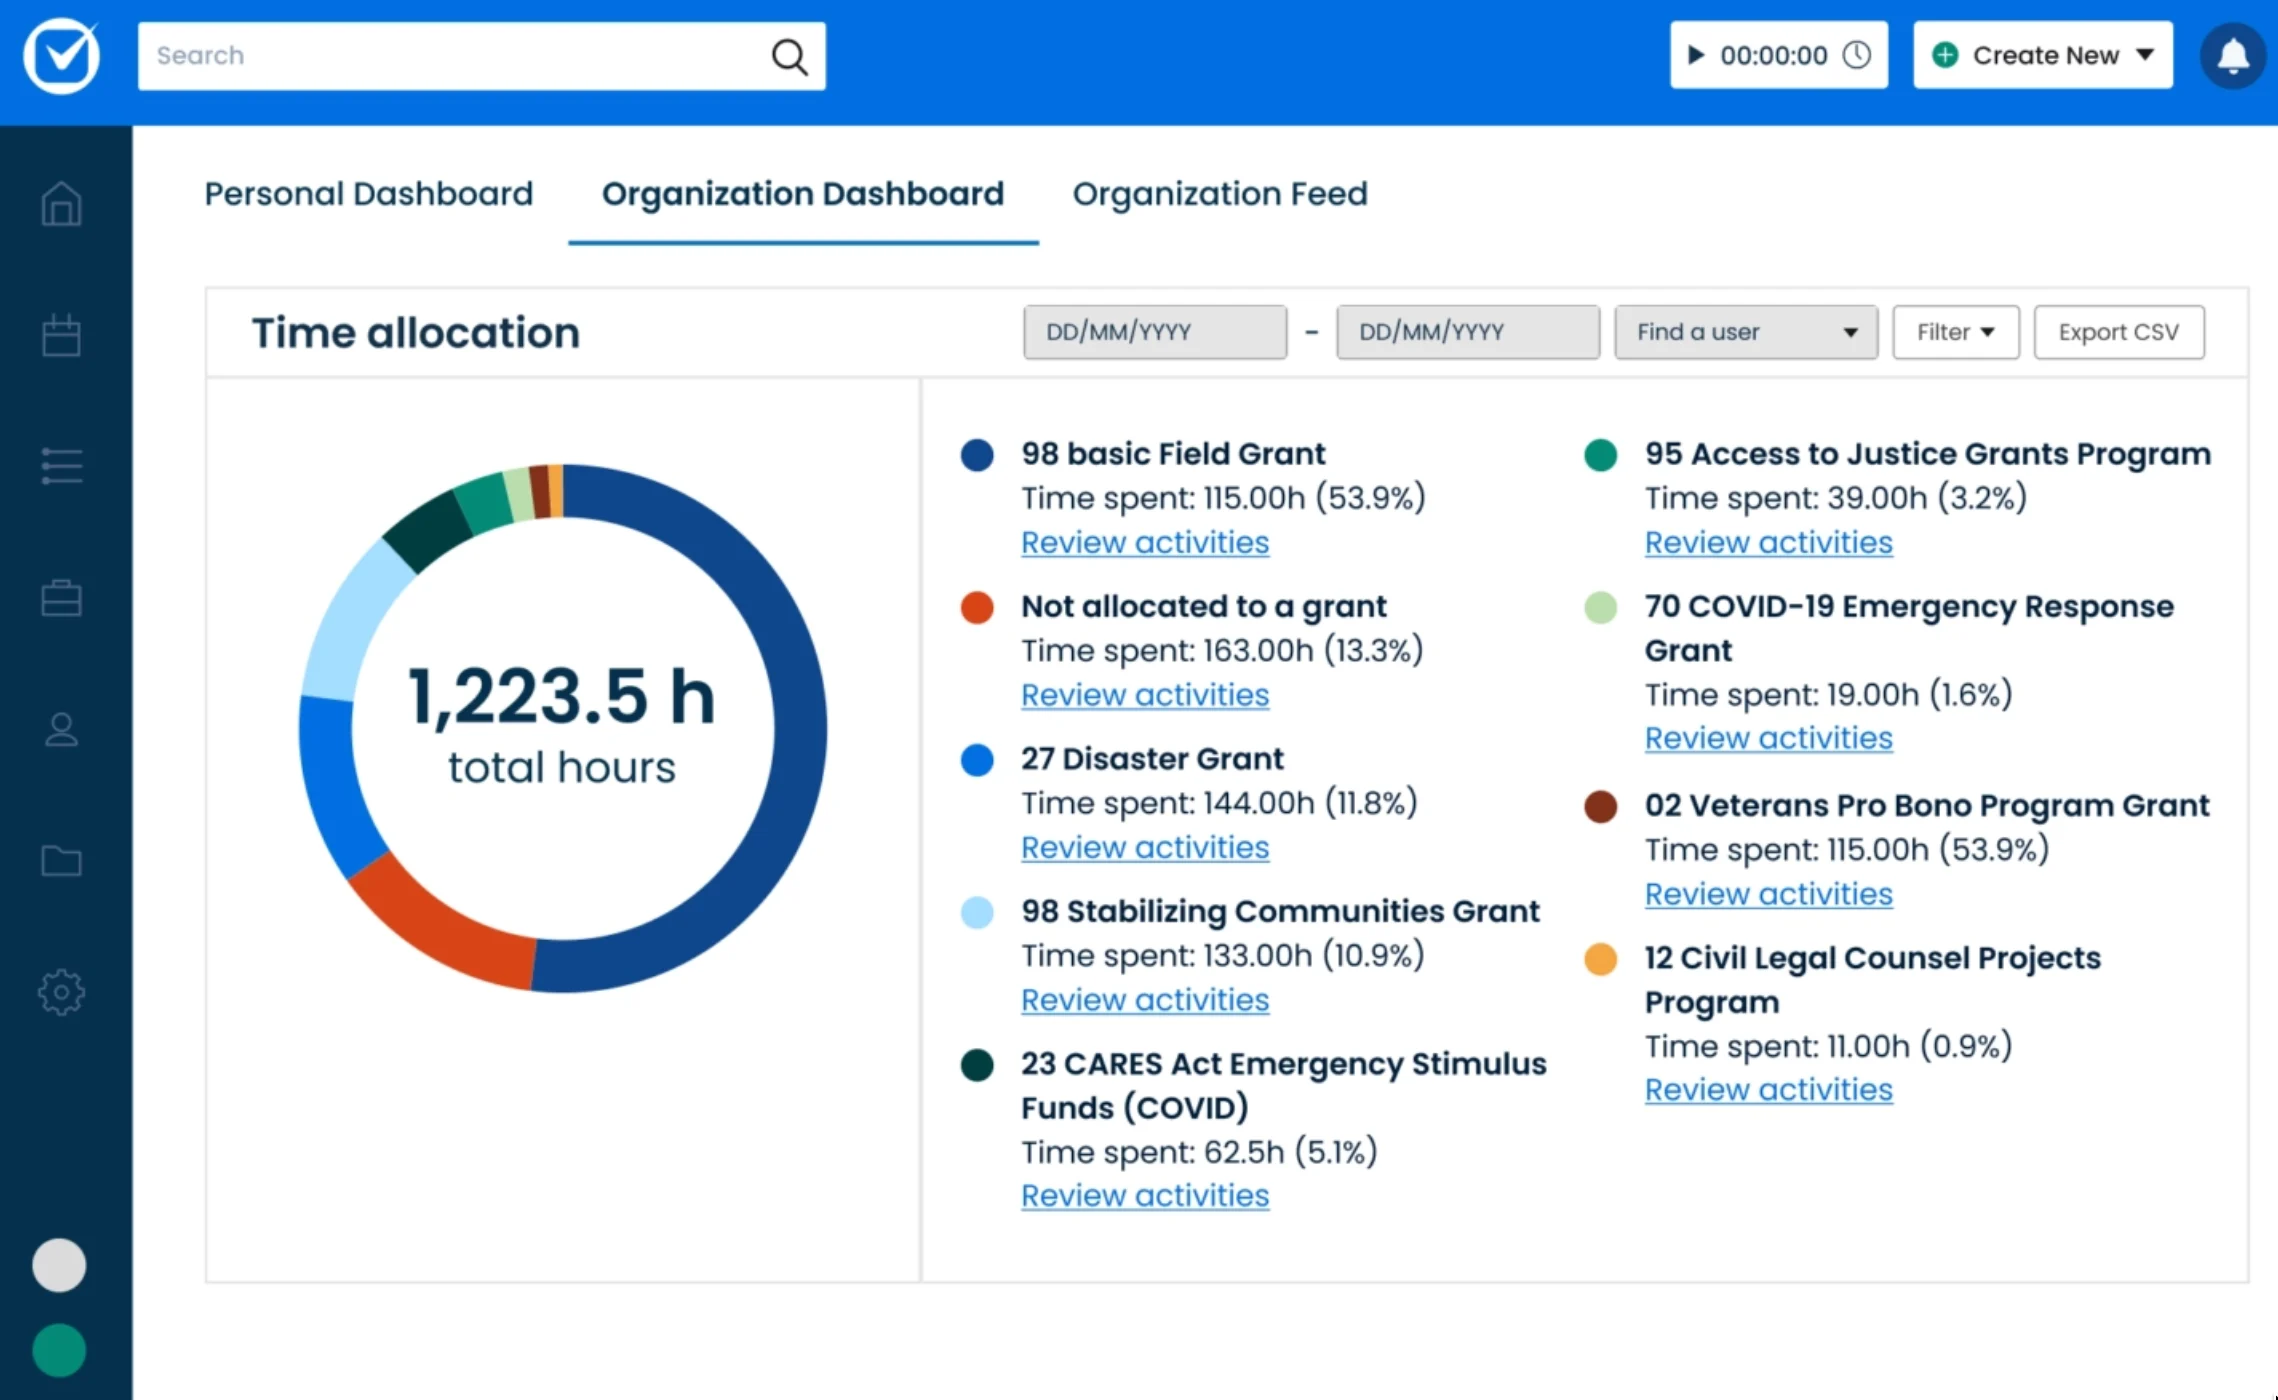Click the first DD/MM/YYYY date field

pyautogui.click(x=1154, y=331)
